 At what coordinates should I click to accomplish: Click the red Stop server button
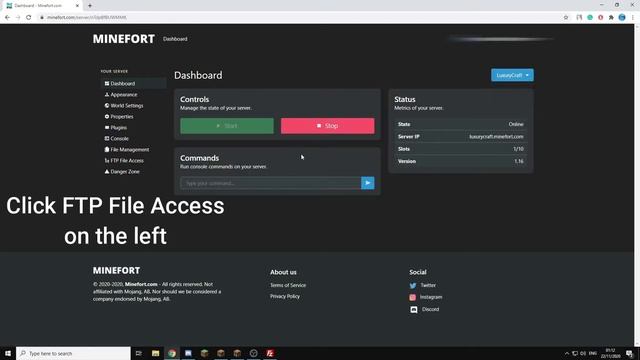327,126
